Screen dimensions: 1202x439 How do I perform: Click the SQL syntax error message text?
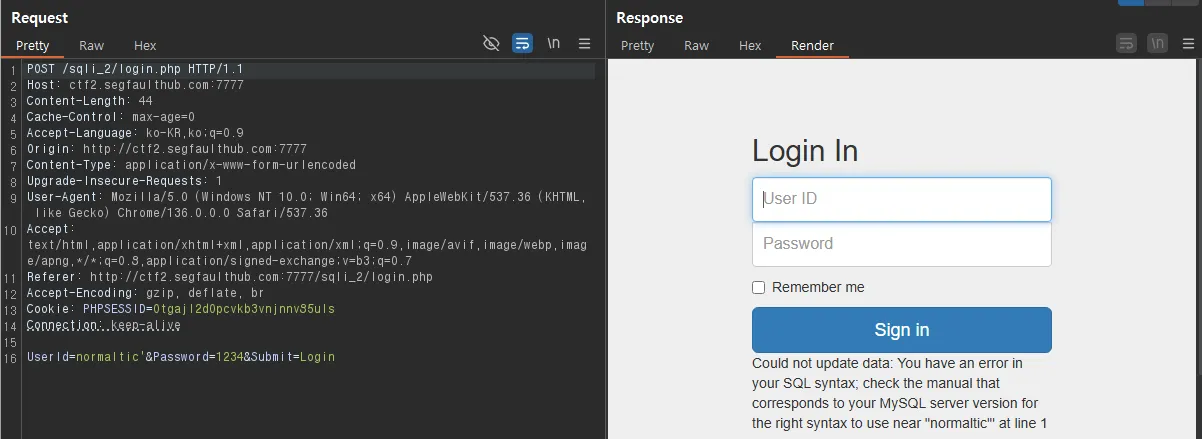[x=899, y=394]
